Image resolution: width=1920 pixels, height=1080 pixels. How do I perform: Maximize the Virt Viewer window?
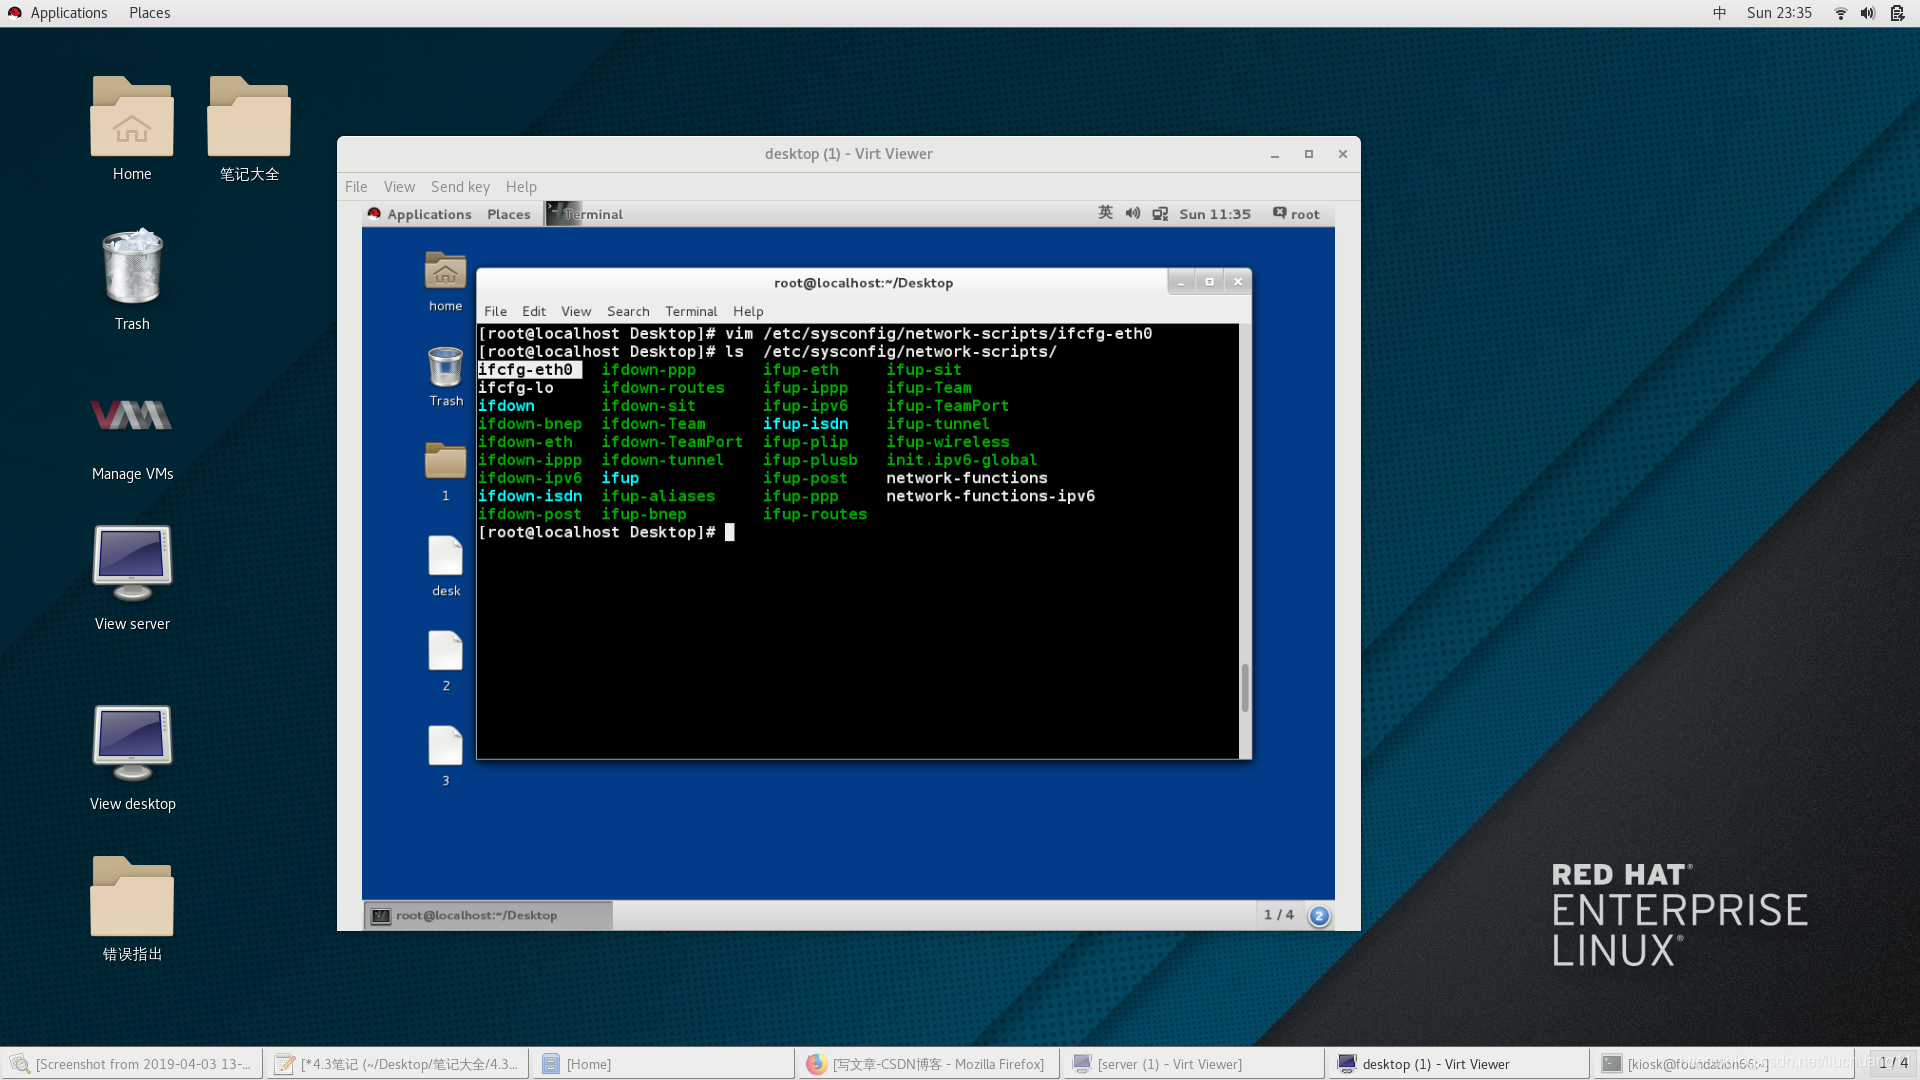[x=1309, y=154]
